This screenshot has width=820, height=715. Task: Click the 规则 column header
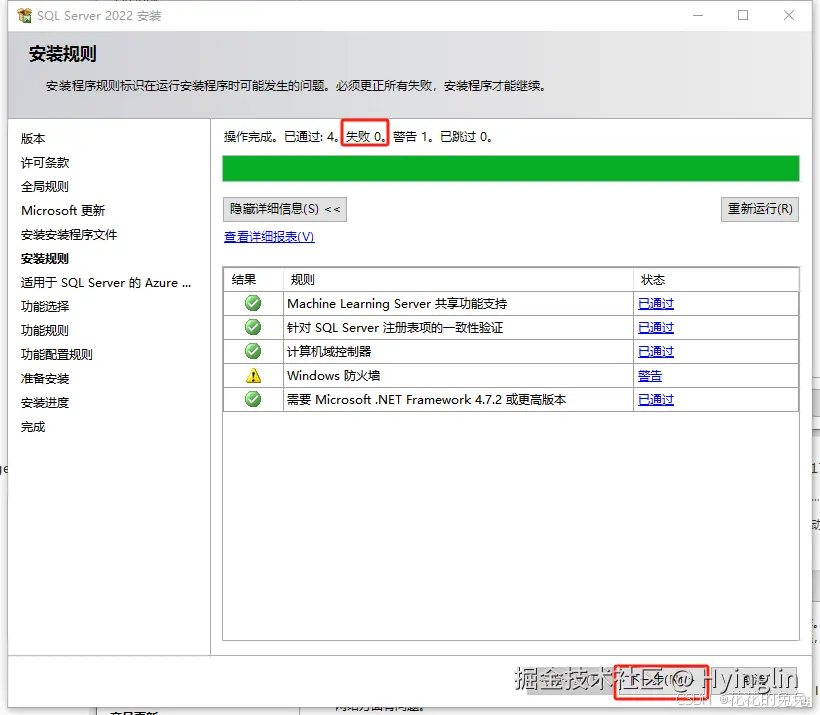(x=458, y=280)
